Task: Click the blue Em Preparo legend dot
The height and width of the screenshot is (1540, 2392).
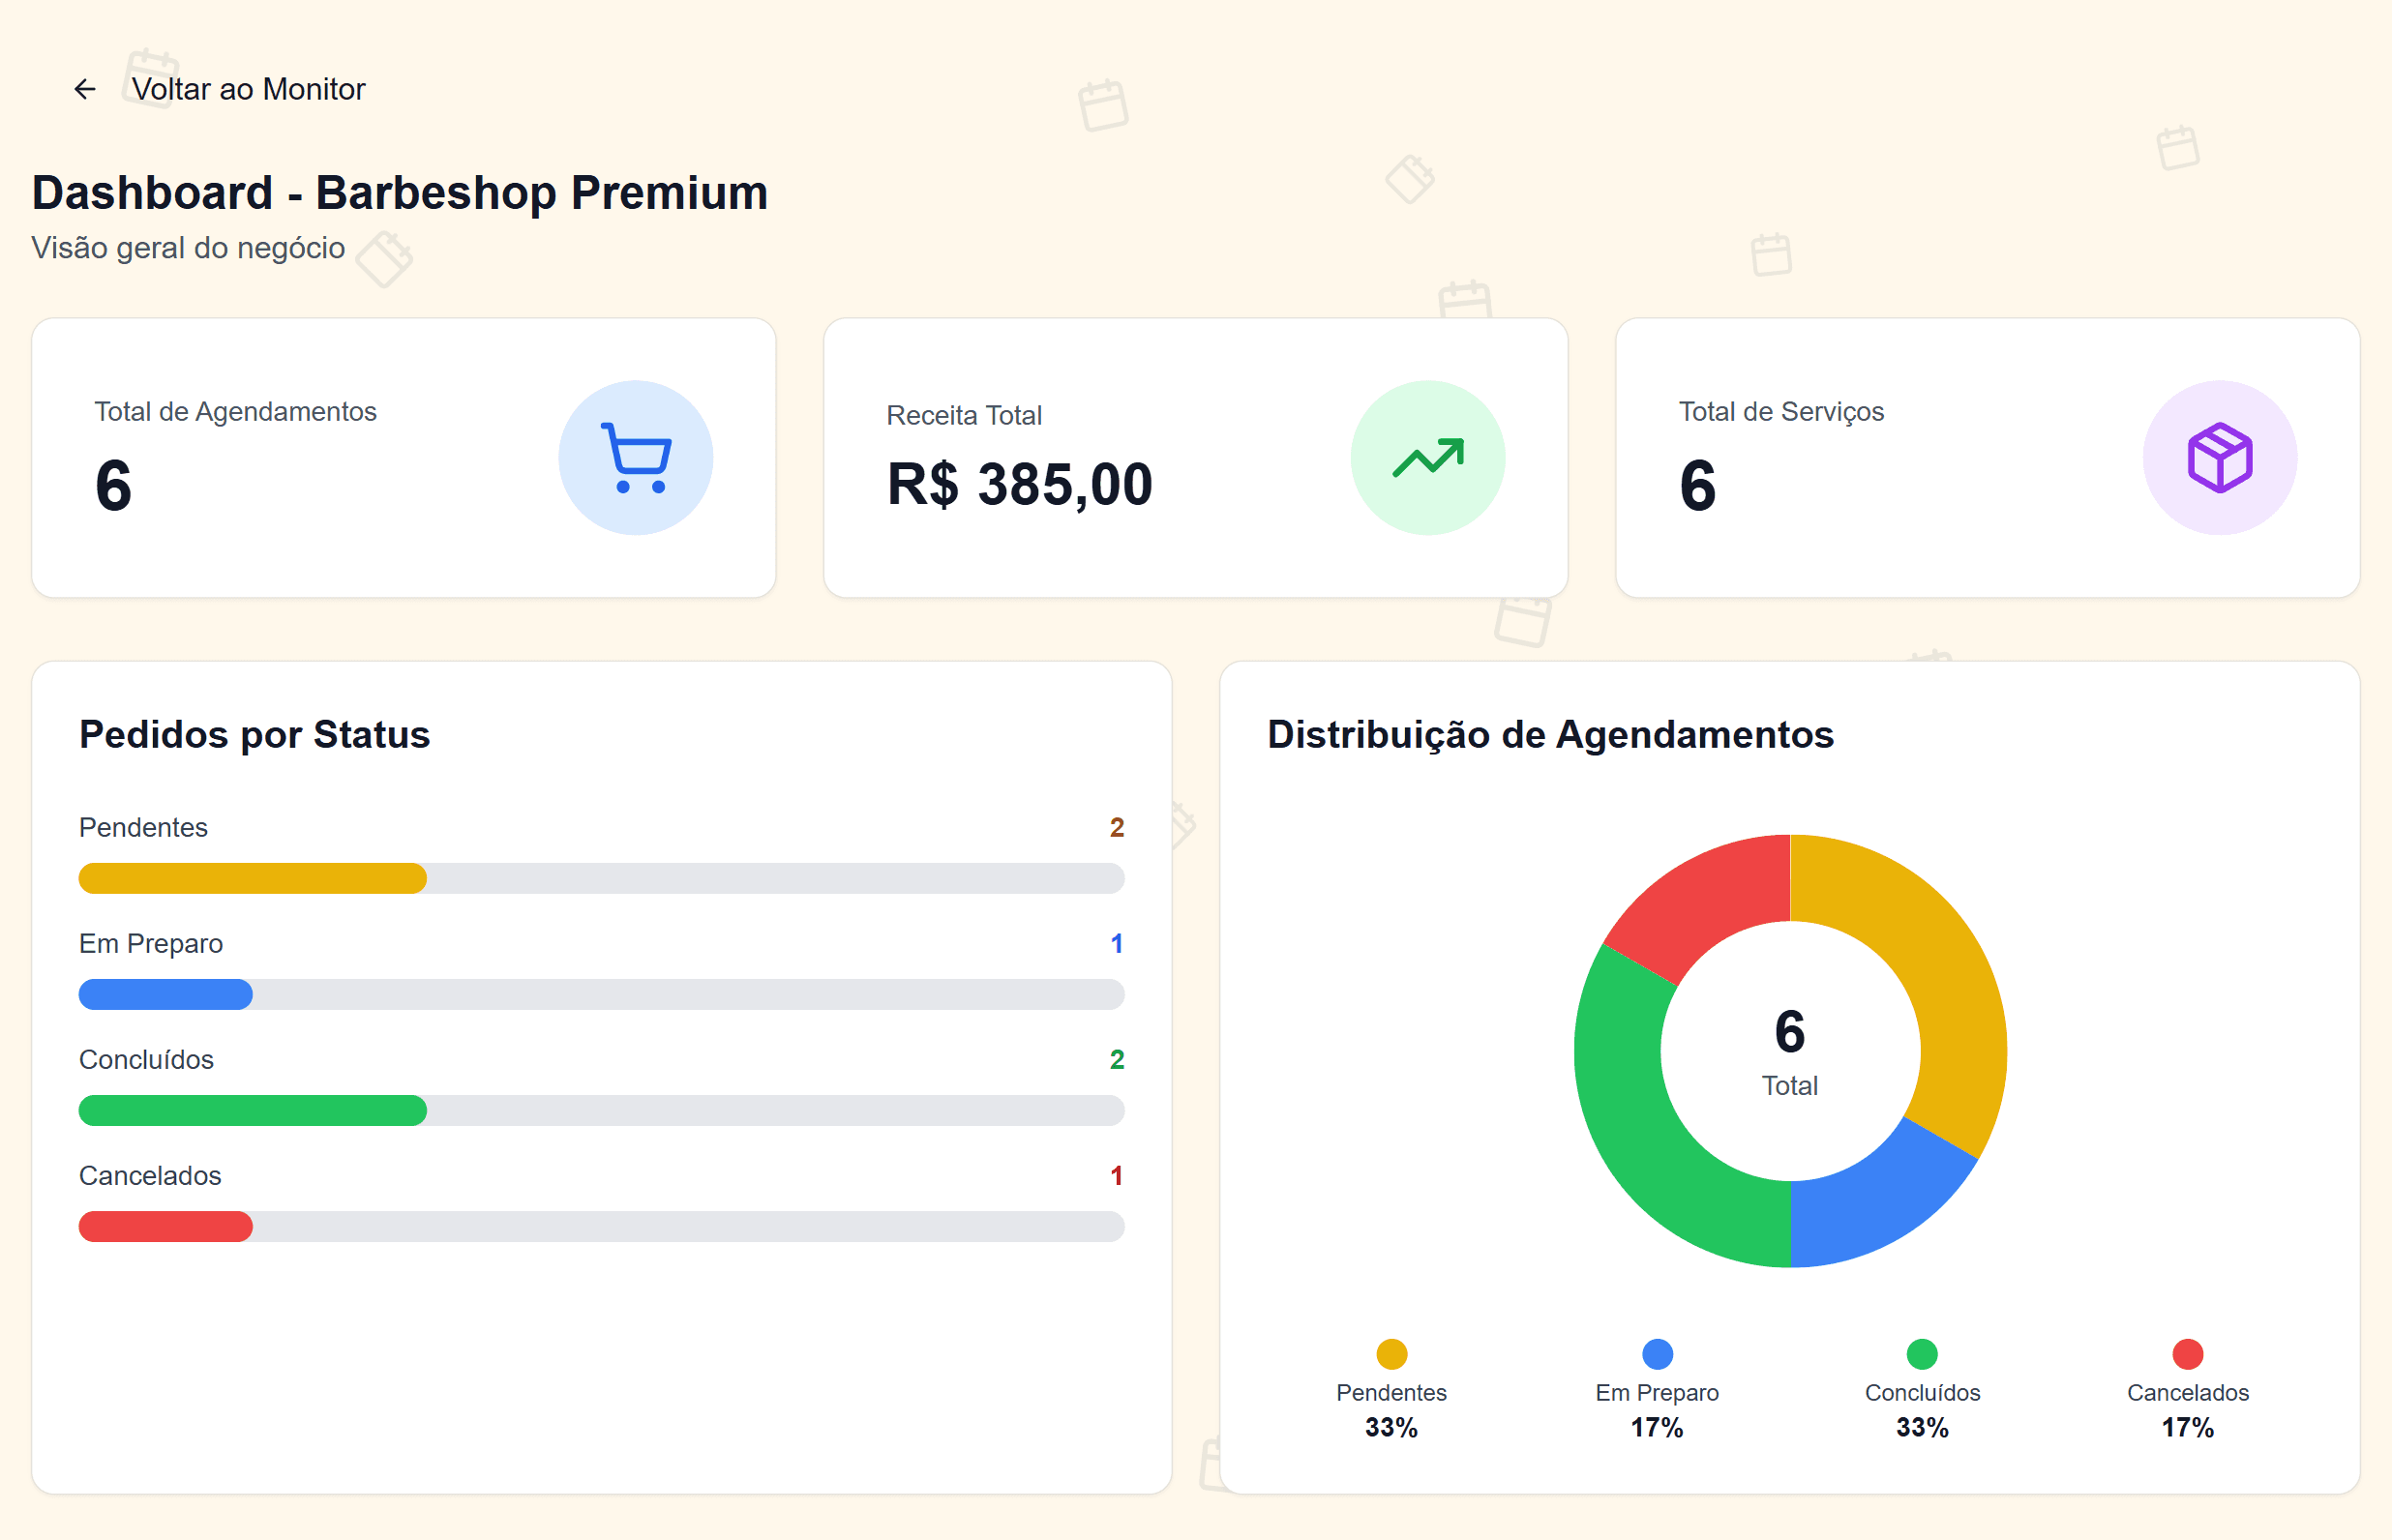Action: point(1656,1353)
